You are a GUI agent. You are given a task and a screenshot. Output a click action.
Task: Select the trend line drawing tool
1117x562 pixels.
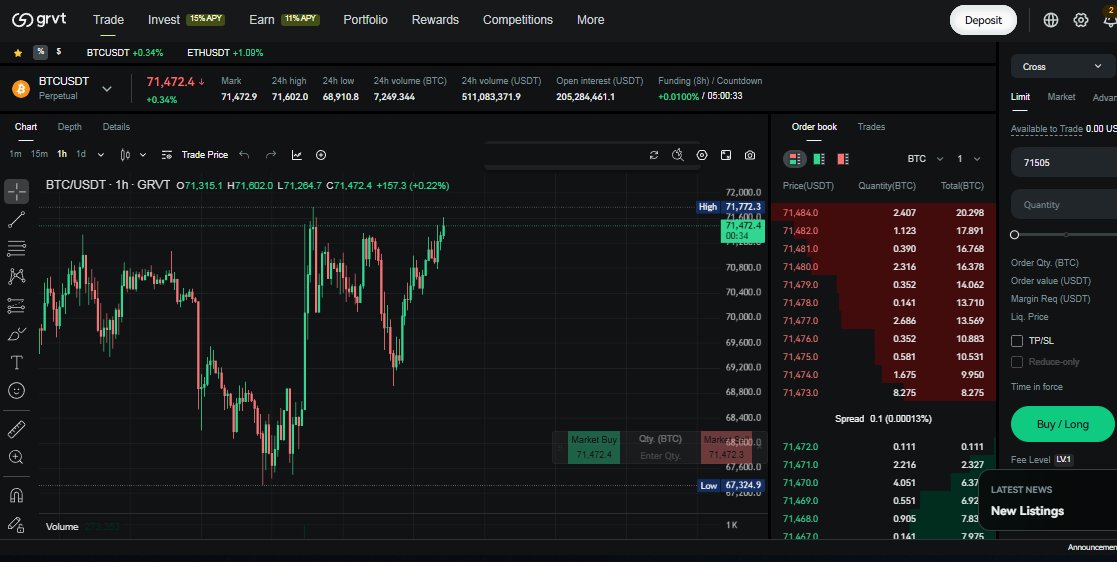[x=16, y=219]
